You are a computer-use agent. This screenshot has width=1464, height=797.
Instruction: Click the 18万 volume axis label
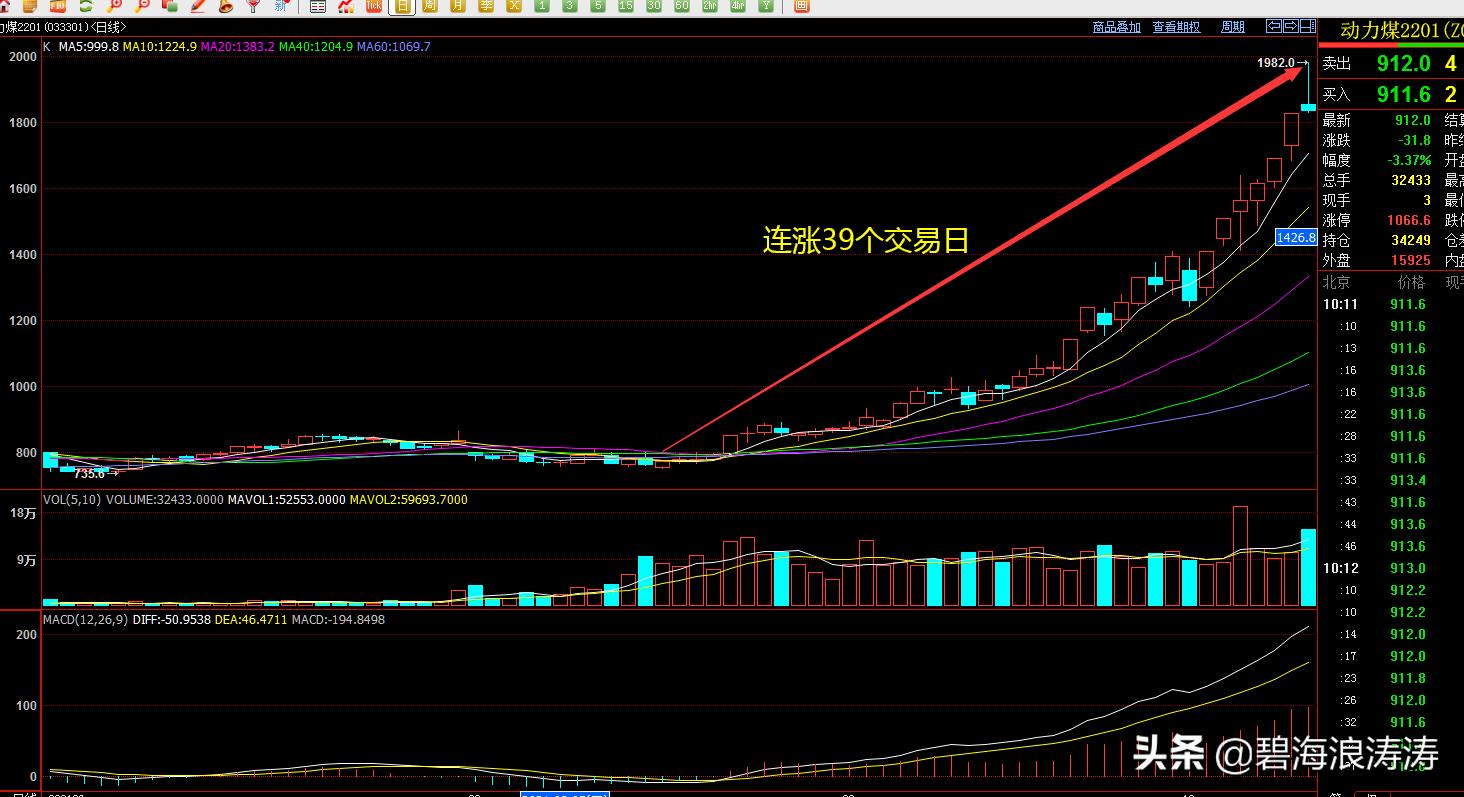coord(23,513)
